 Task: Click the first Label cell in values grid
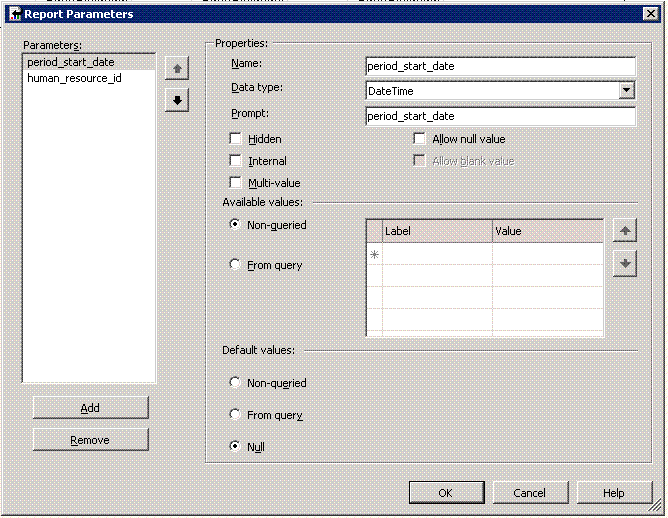pos(437,254)
